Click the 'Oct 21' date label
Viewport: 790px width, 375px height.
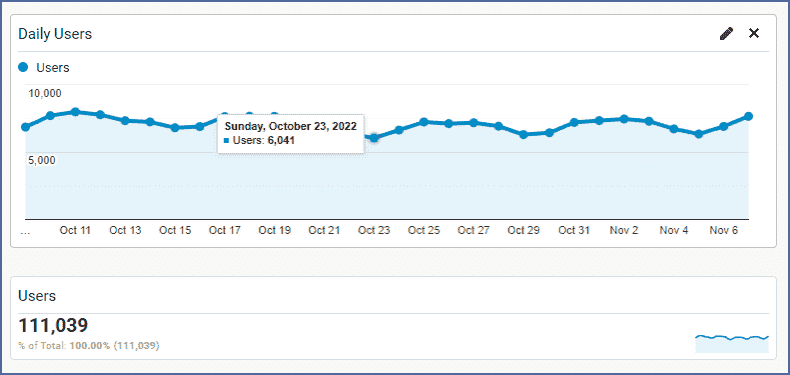pos(324,230)
